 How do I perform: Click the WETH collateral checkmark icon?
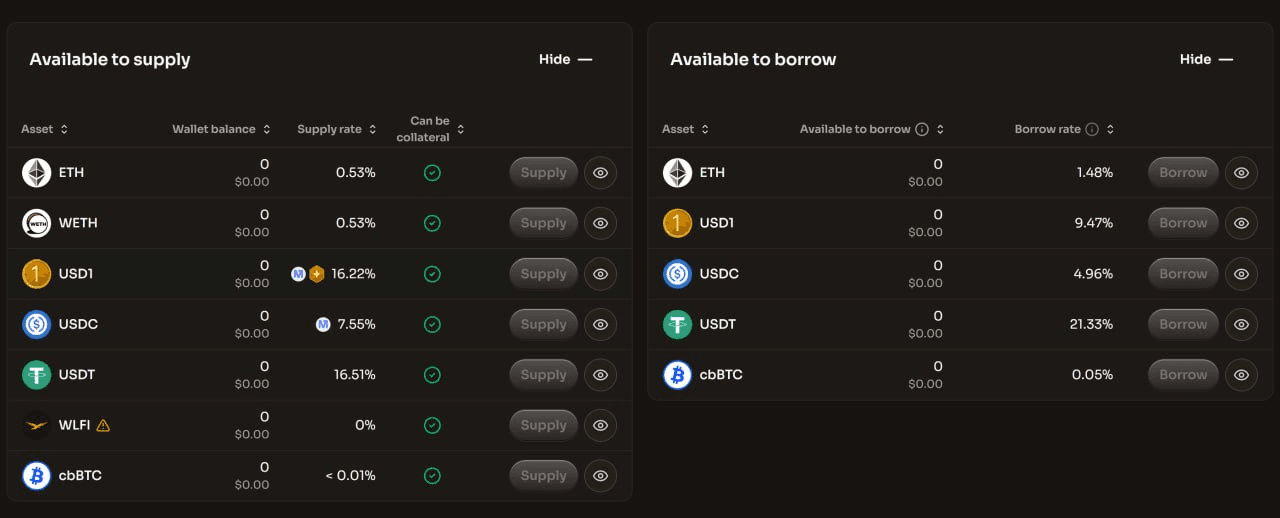click(x=432, y=223)
